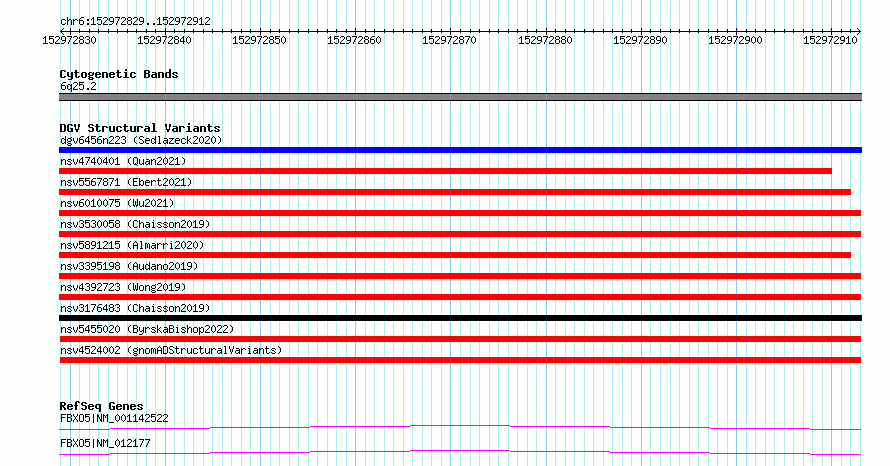
Task: Select nsv5455020 (ByrskaBishop2022) label
Action: click(147, 329)
